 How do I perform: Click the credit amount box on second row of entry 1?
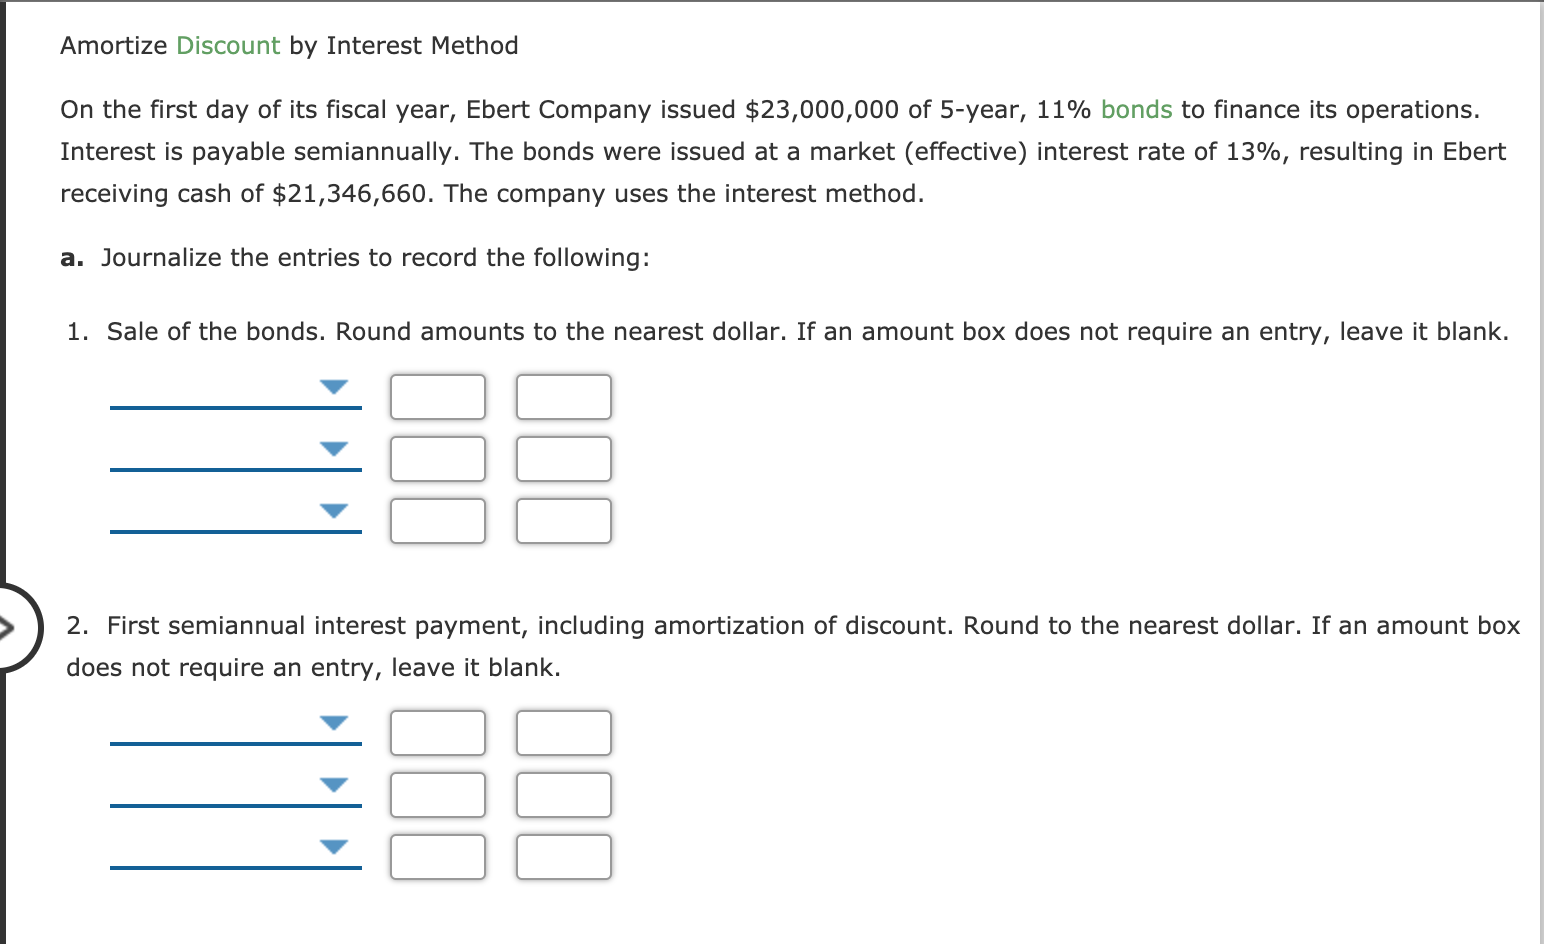563,458
